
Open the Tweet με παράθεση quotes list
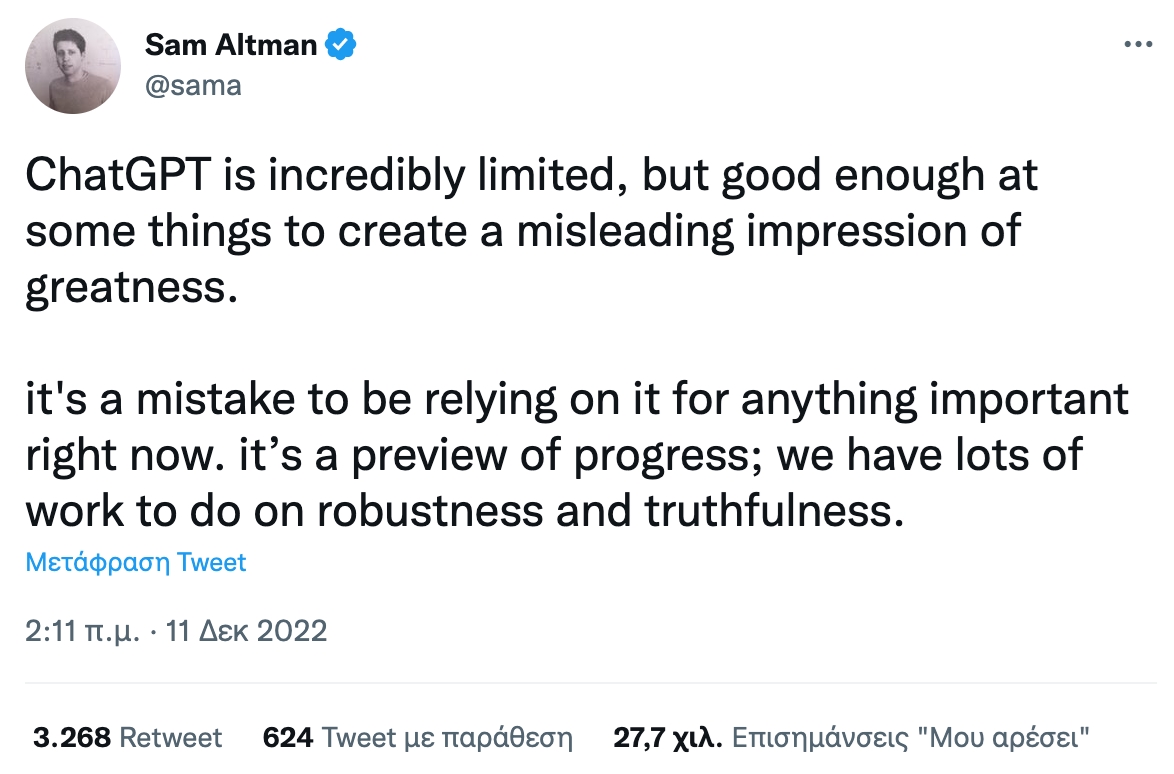pos(447,738)
